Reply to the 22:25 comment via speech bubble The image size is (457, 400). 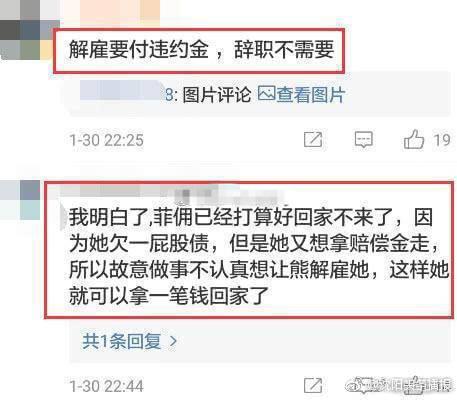pos(363,139)
